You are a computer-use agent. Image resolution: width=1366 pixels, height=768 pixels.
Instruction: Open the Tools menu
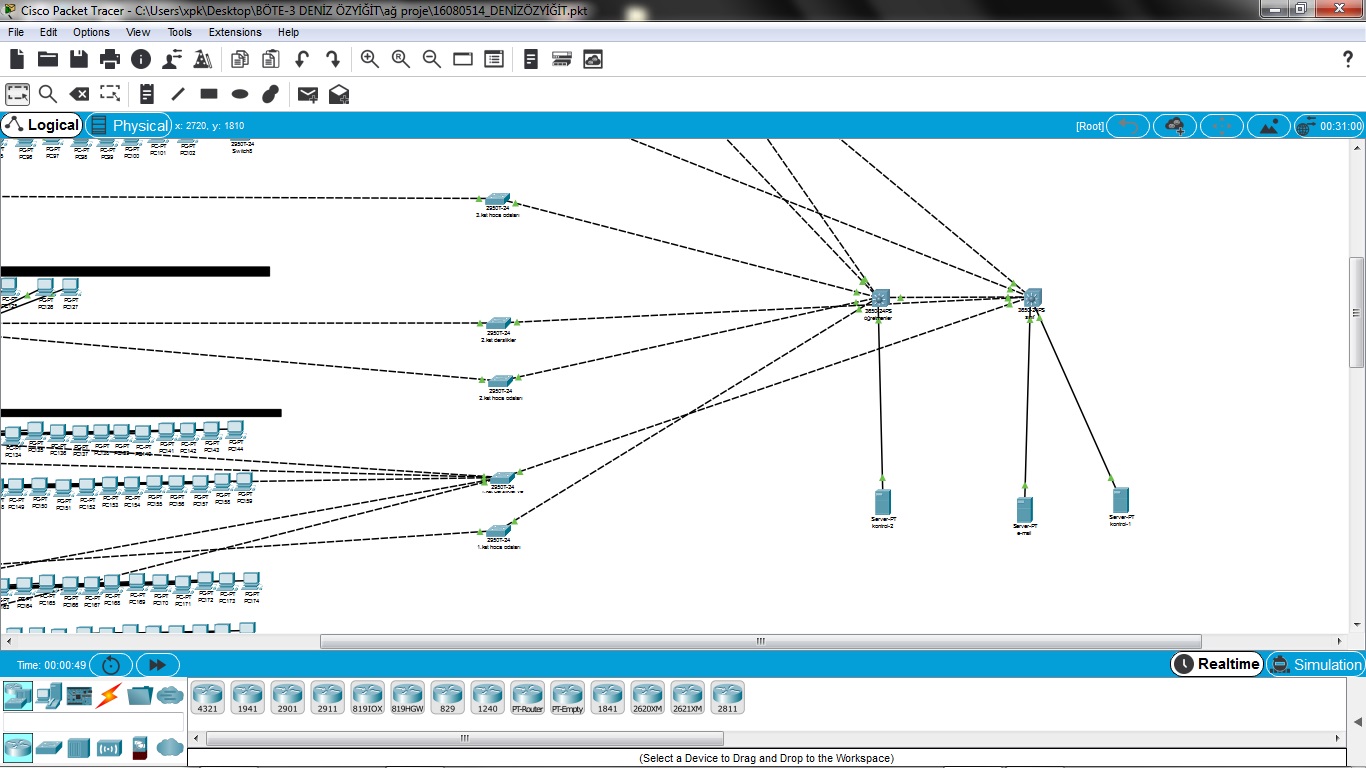pyautogui.click(x=179, y=32)
